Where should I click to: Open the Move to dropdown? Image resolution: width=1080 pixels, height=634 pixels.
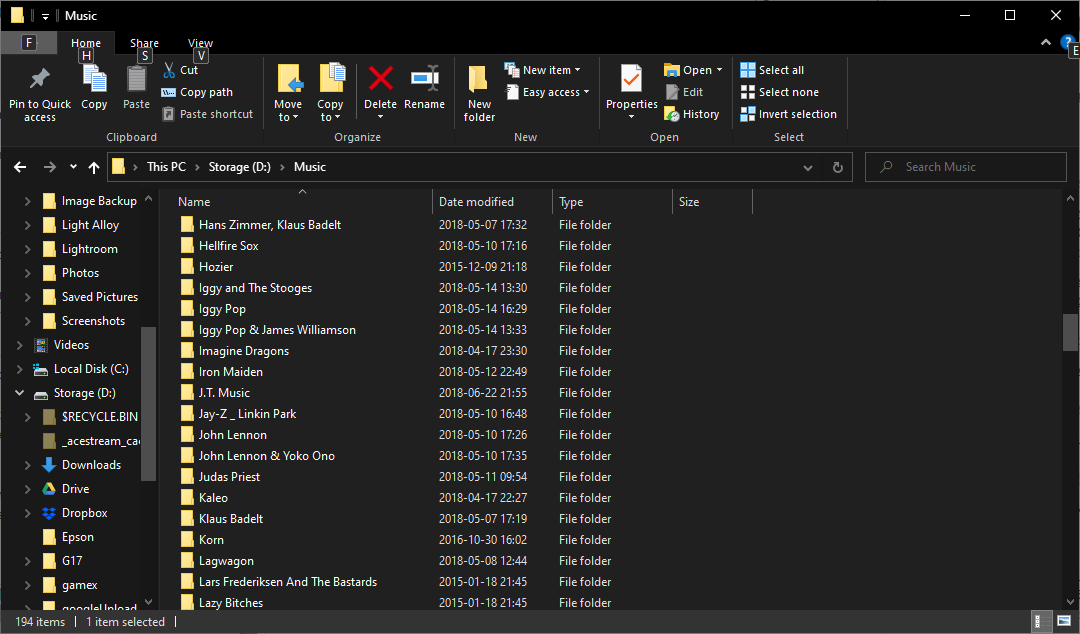pyautogui.click(x=288, y=110)
